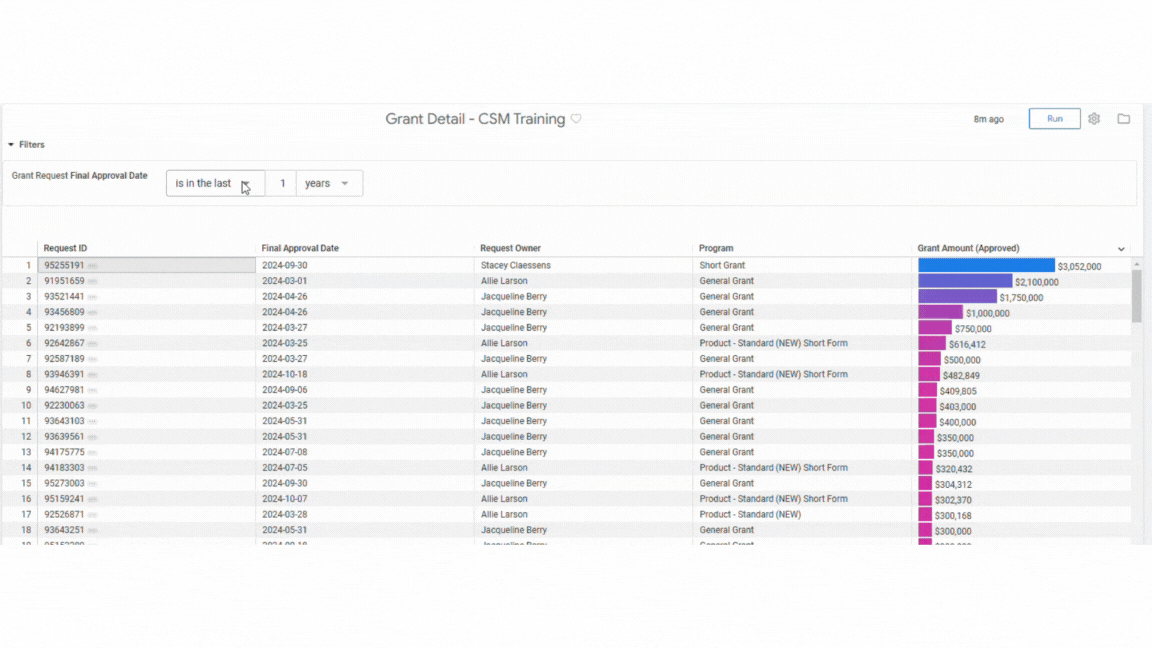Favorite the Grant Detail dashboard heart icon
1152x648 pixels.
coord(576,119)
